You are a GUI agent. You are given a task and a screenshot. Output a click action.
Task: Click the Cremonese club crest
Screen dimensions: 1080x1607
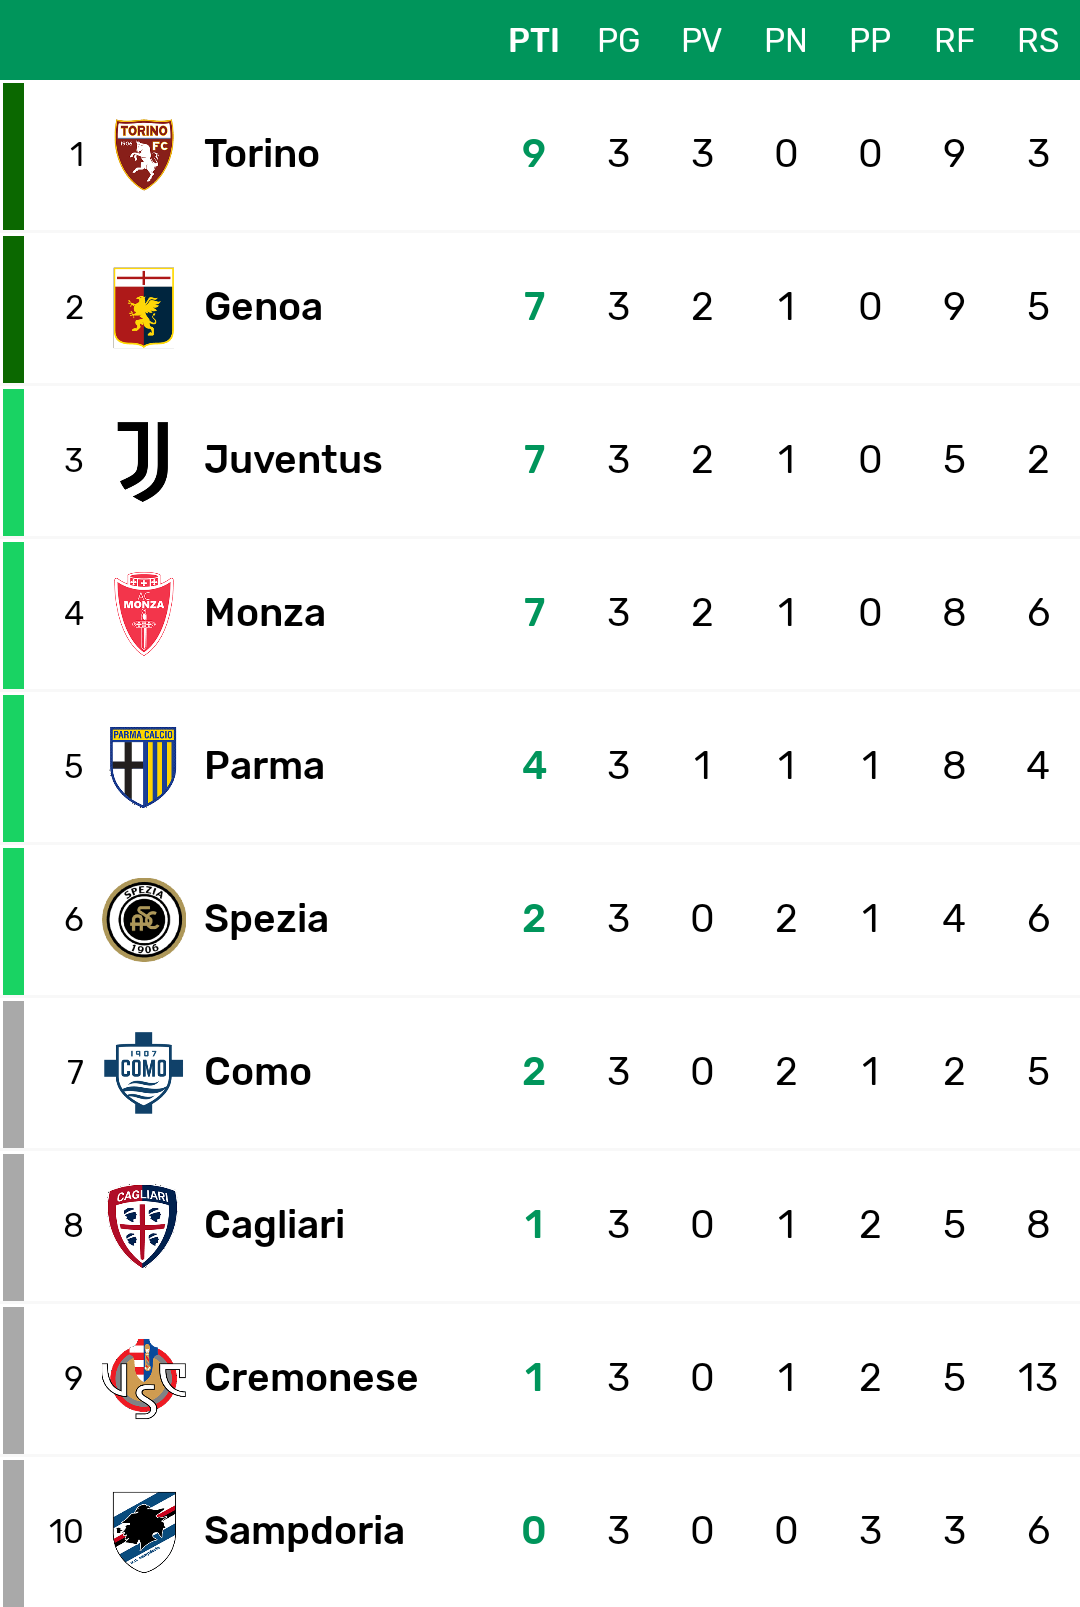pyautogui.click(x=144, y=1378)
